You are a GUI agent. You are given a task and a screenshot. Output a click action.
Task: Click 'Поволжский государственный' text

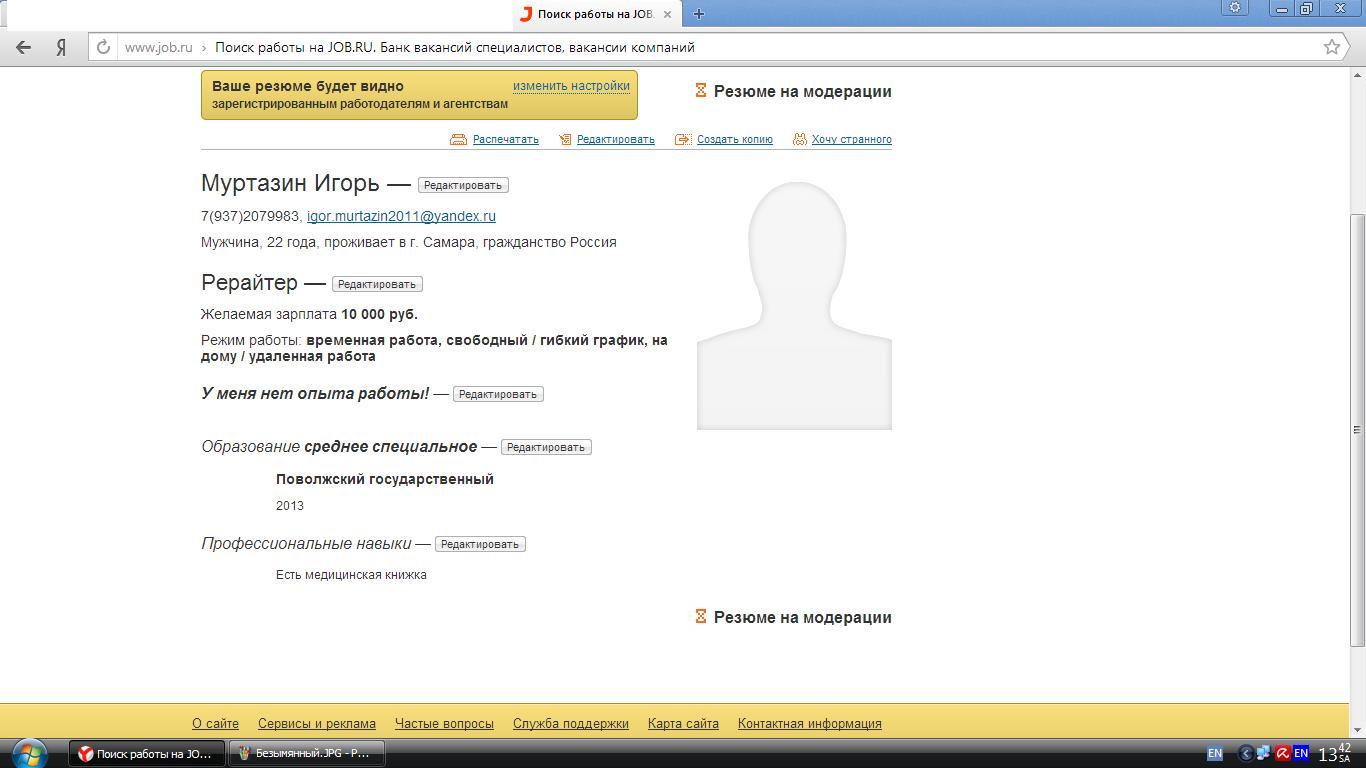pyautogui.click(x=385, y=479)
